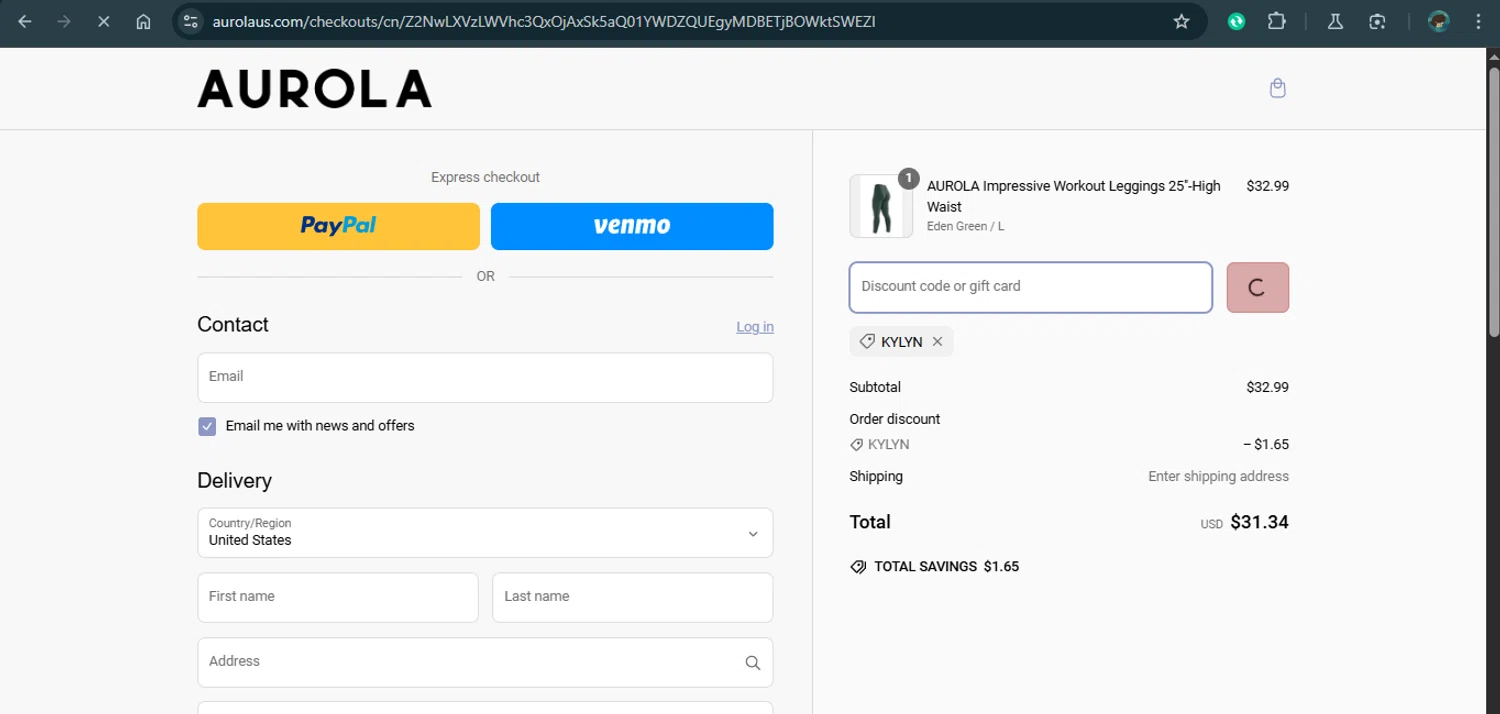The image size is (1500, 714).
Task: Click the Total Savings tag icon
Action: click(858, 567)
